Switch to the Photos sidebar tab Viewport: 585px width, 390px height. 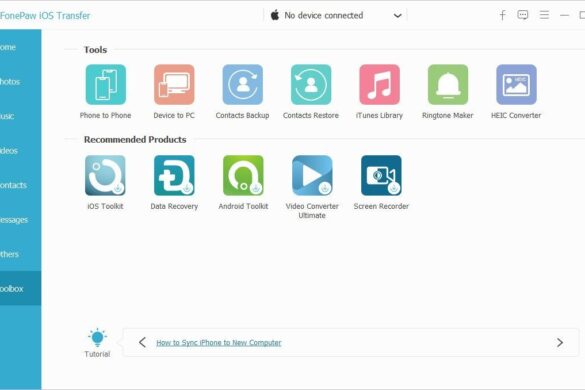tap(21, 81)
